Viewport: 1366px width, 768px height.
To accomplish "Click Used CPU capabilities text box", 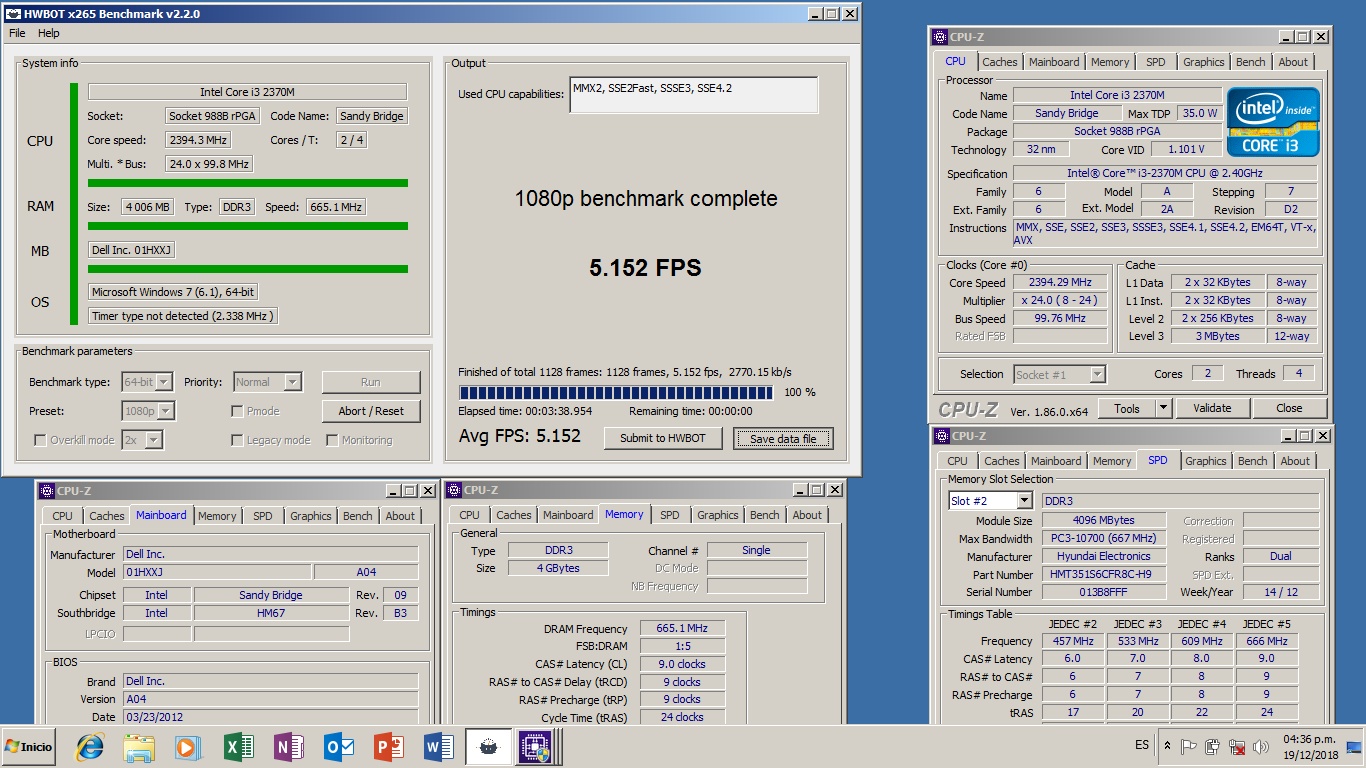I will click(694, 95).
